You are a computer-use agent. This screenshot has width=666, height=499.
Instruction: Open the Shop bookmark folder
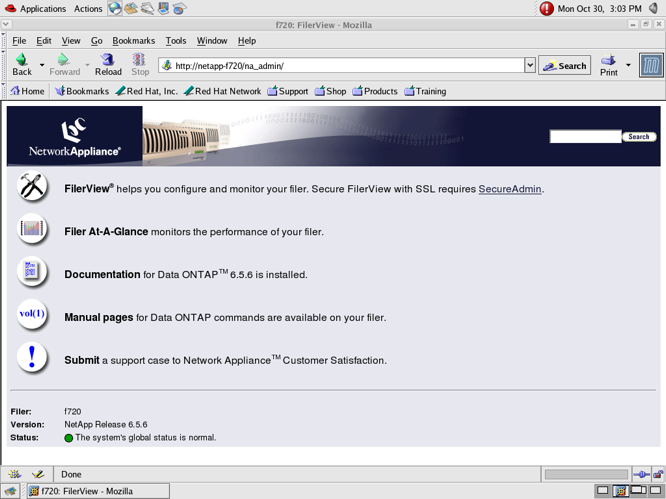click(330, 91)
